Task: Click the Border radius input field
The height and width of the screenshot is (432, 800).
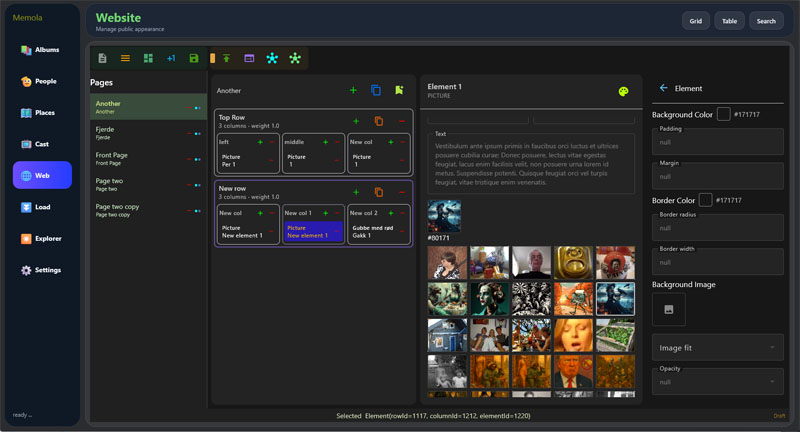Action: (x=717, y=227)
